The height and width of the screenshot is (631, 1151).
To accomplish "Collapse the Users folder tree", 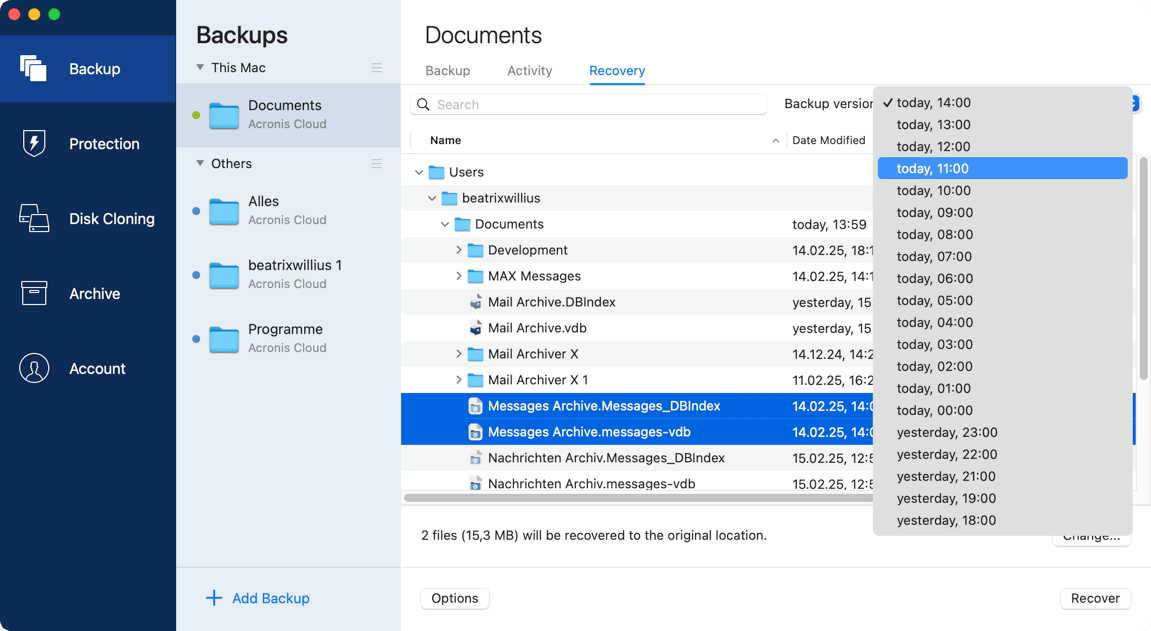I will 419,172.
